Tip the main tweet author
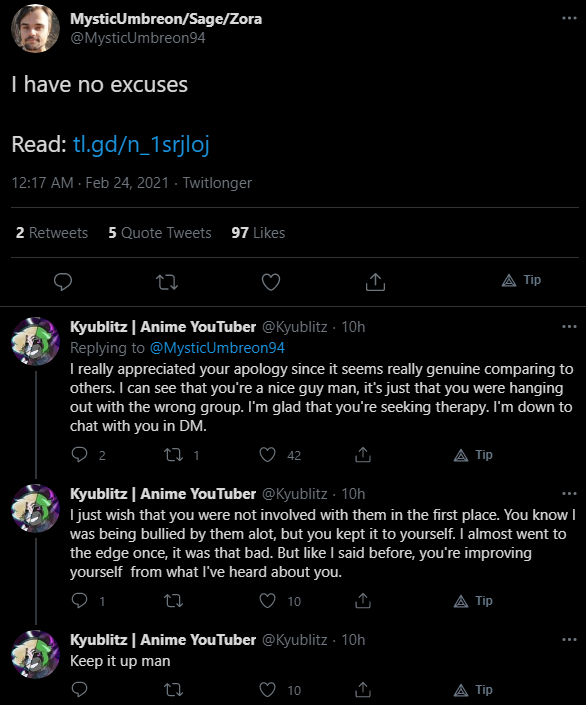586x705 pixels. [x=521, y=280]
